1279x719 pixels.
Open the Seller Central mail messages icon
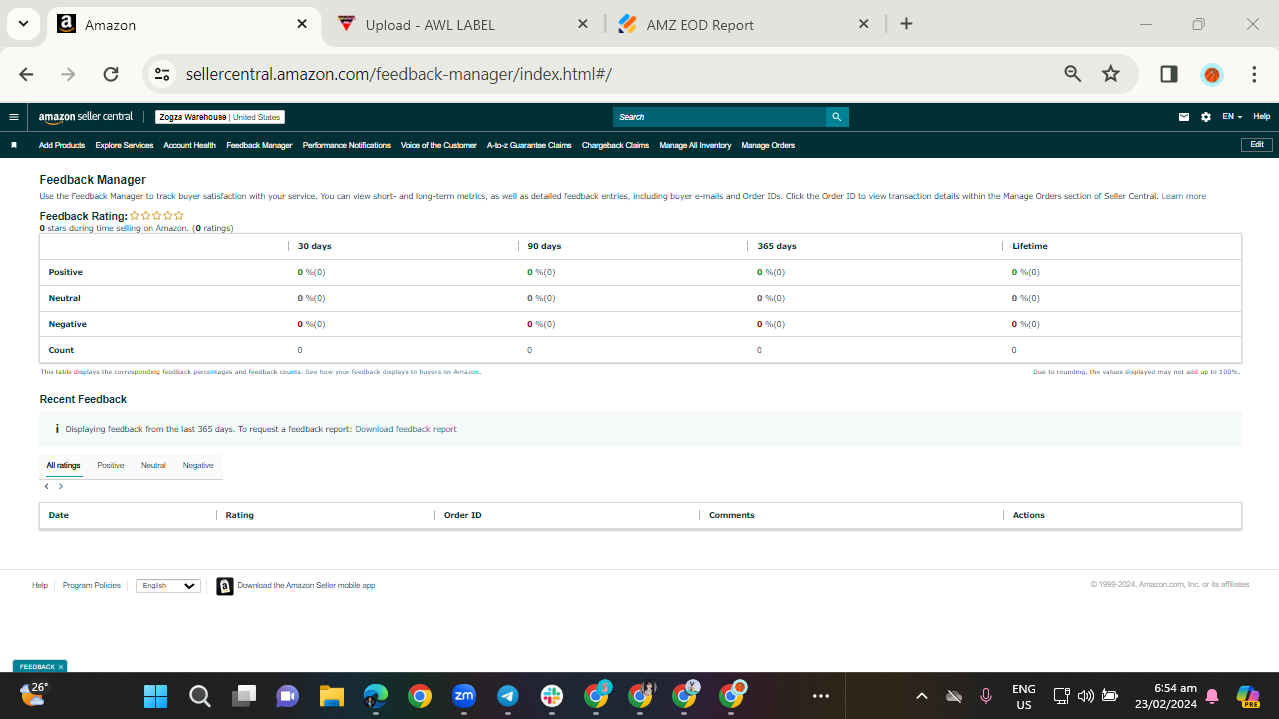point(1184,117)
